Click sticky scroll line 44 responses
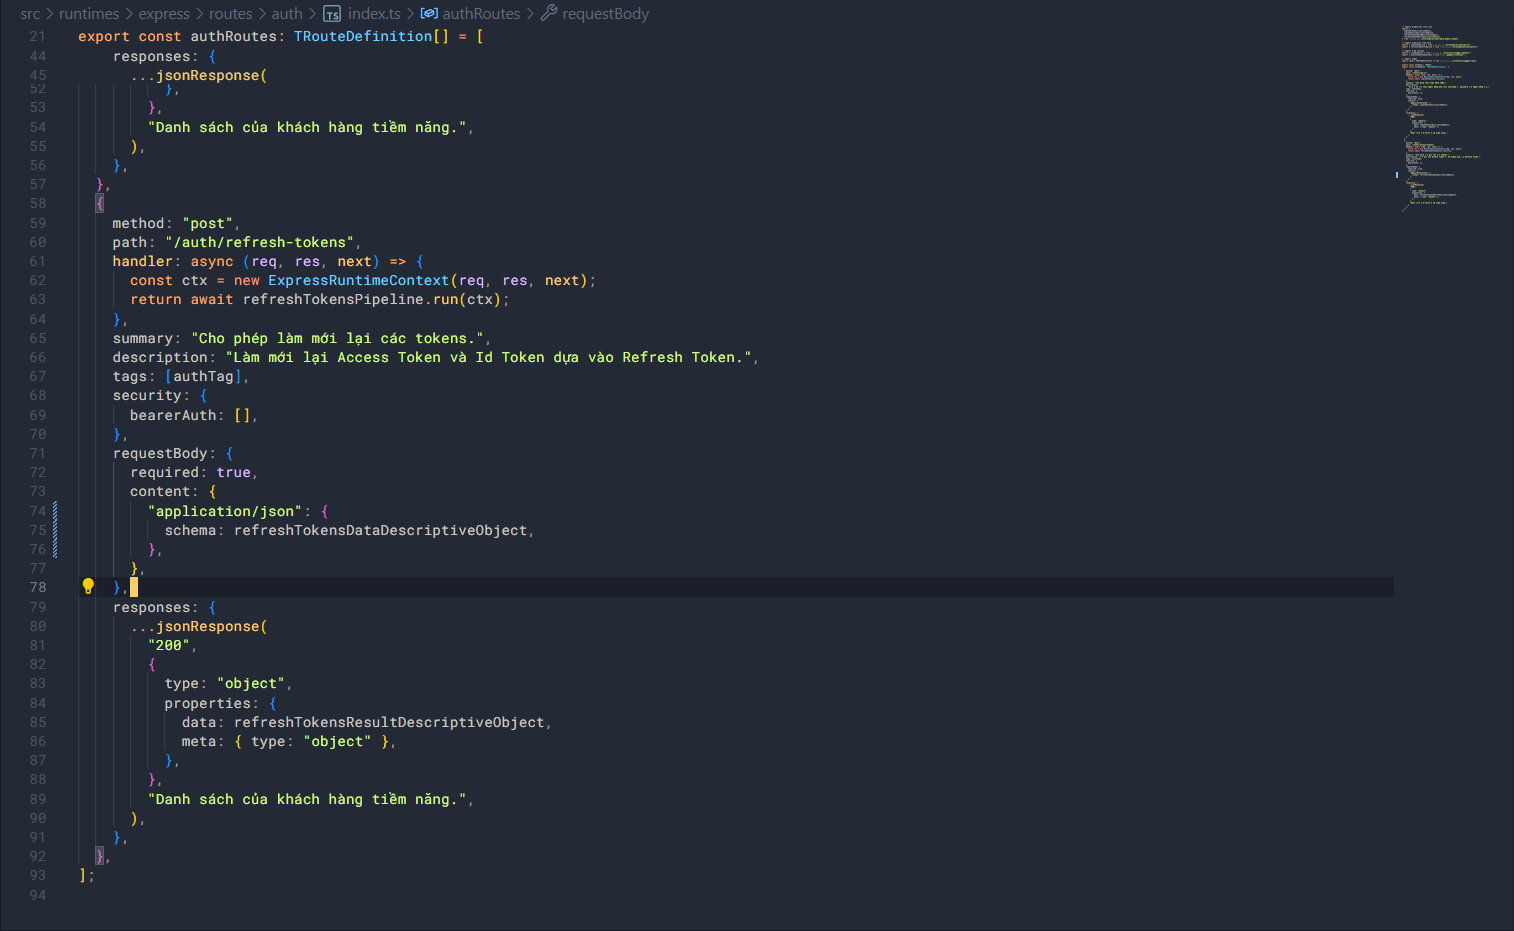The width and height of the screenshot is (1514, 931). (x=153, y=57)
